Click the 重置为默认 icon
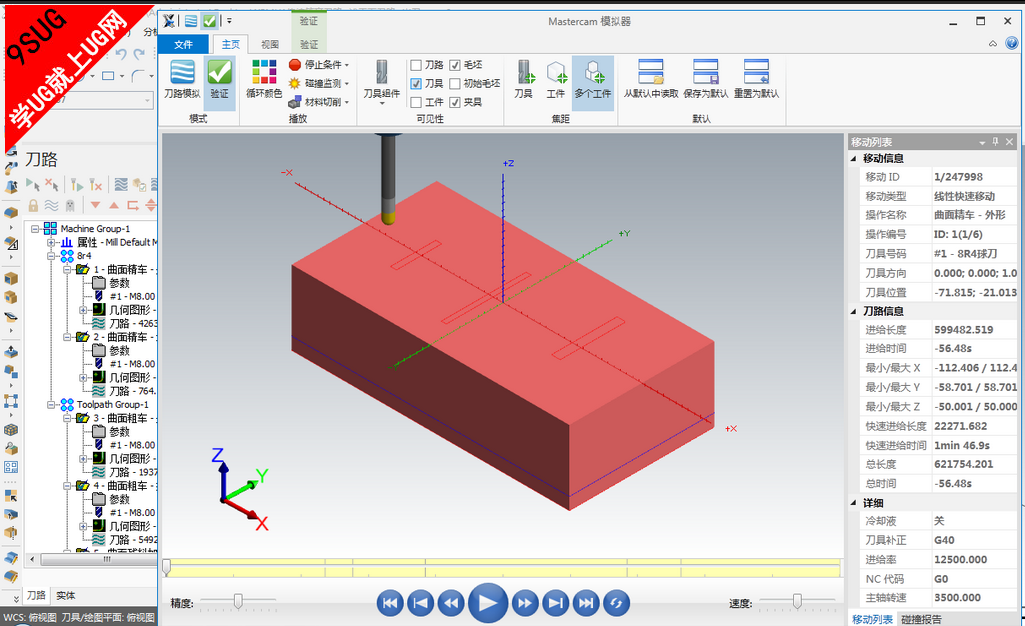1025x626 pixels. pos(756,79)
